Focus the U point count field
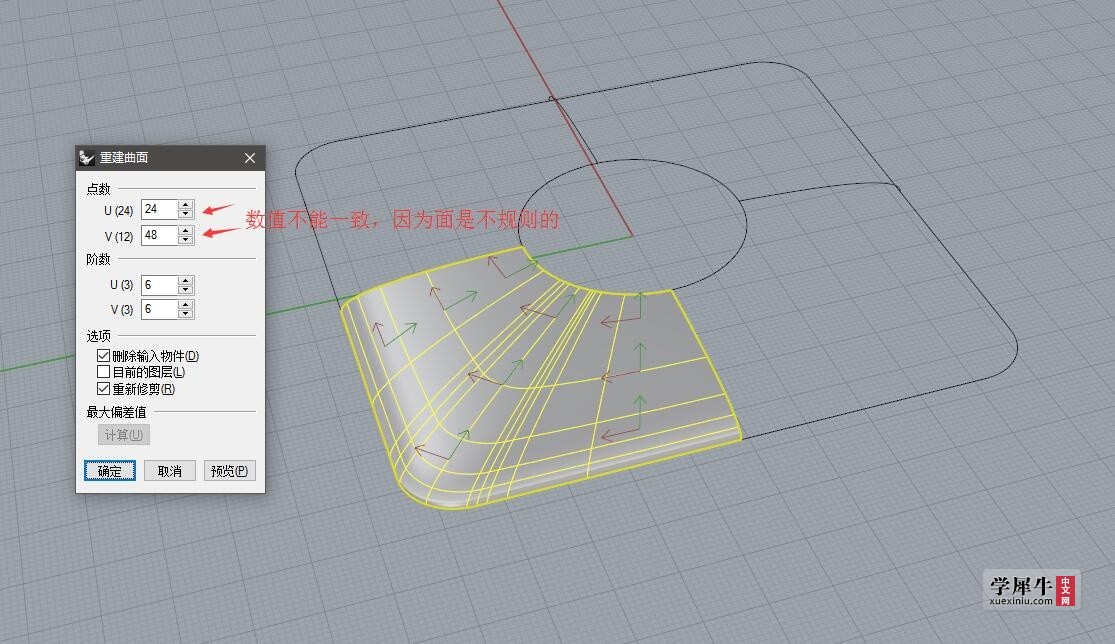1115x644 pixels. click(159, 209)
